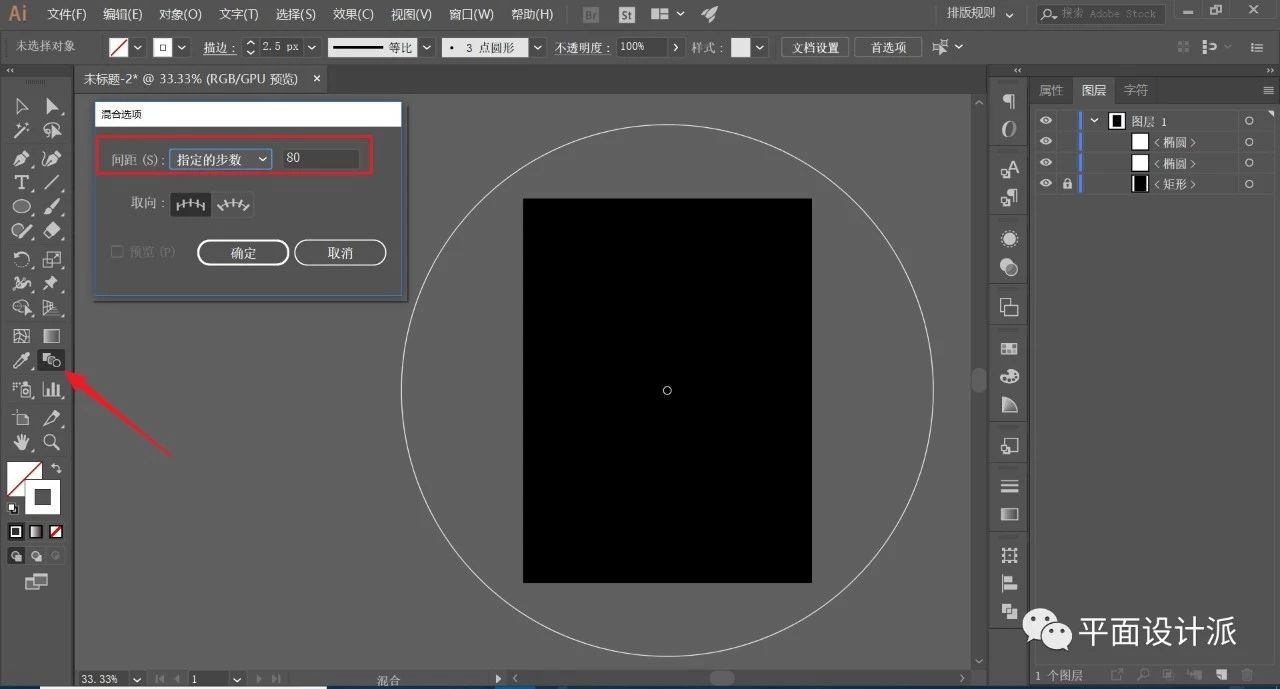Select the Mesh tool
The height and width of the screenshot is (689, 1280).
21,336
